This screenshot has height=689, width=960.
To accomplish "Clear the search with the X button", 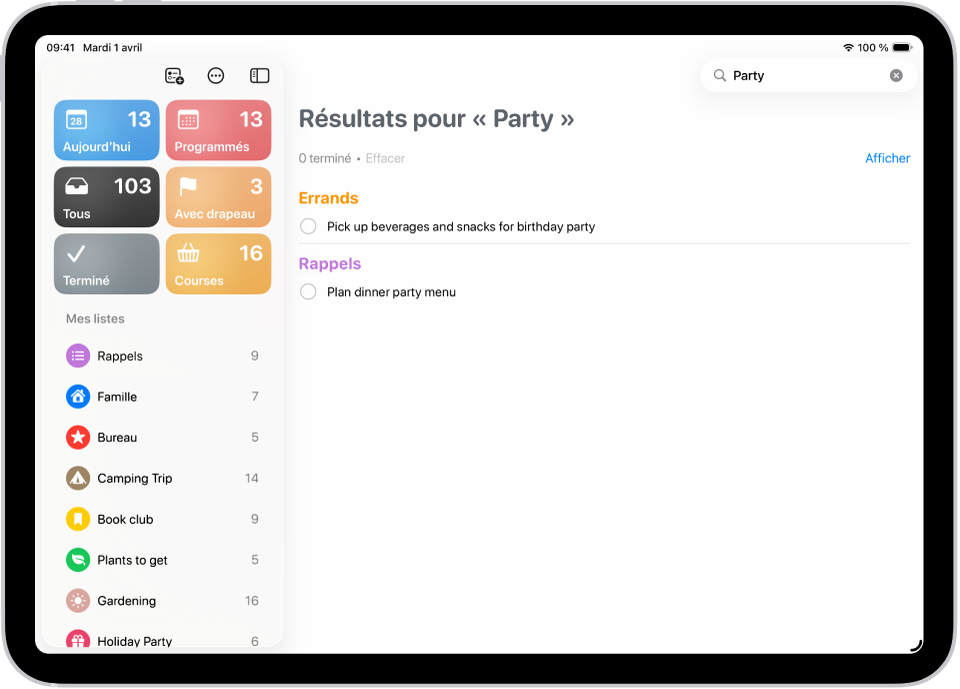I will pyautogui.click(x=896, y=75).
